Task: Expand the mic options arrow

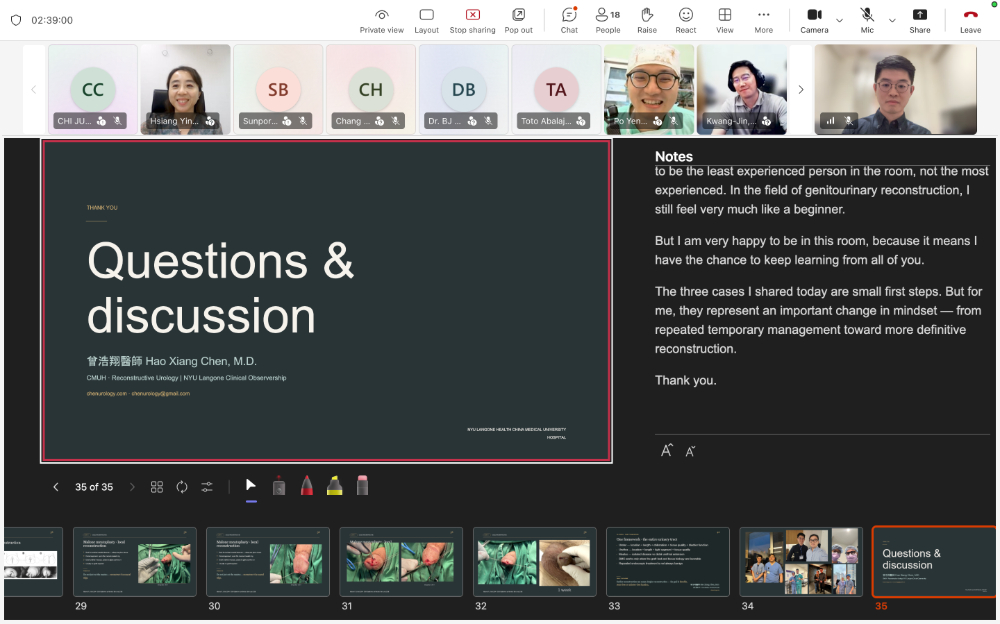Action: [892, 20]
